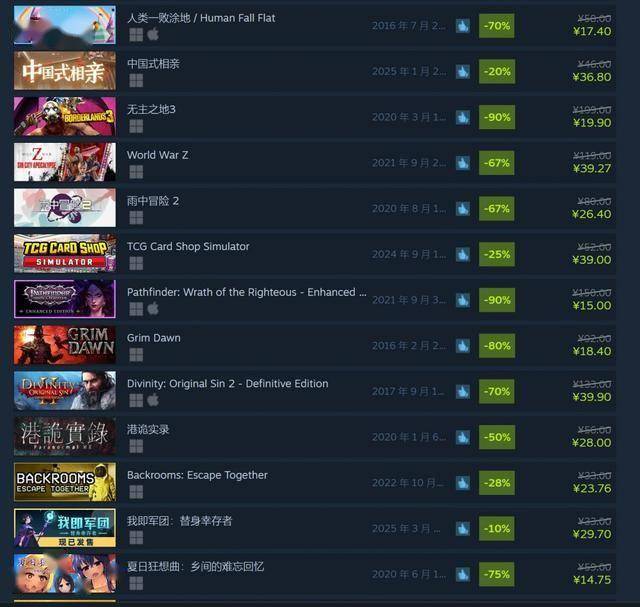The image size is (640, 607).
Task: Click the Windows icon under TCG Card Shop Simulator
Action: pyautogui.click(x=136, y=264)
